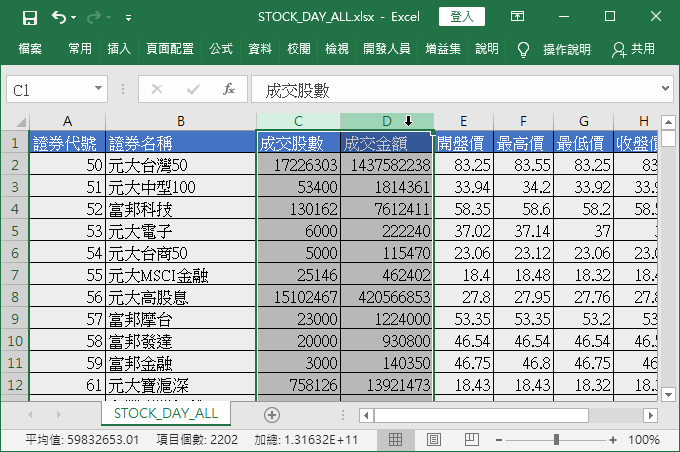Click the Undo arrow icon

pos(59,17)
